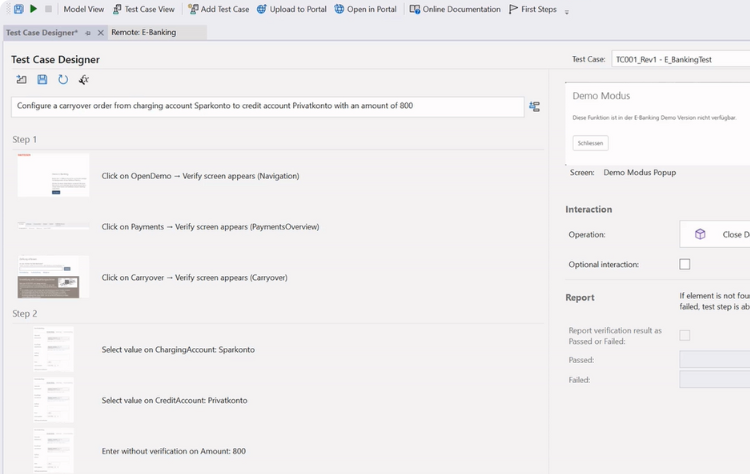Click the green Run play icon

(33, 9)
